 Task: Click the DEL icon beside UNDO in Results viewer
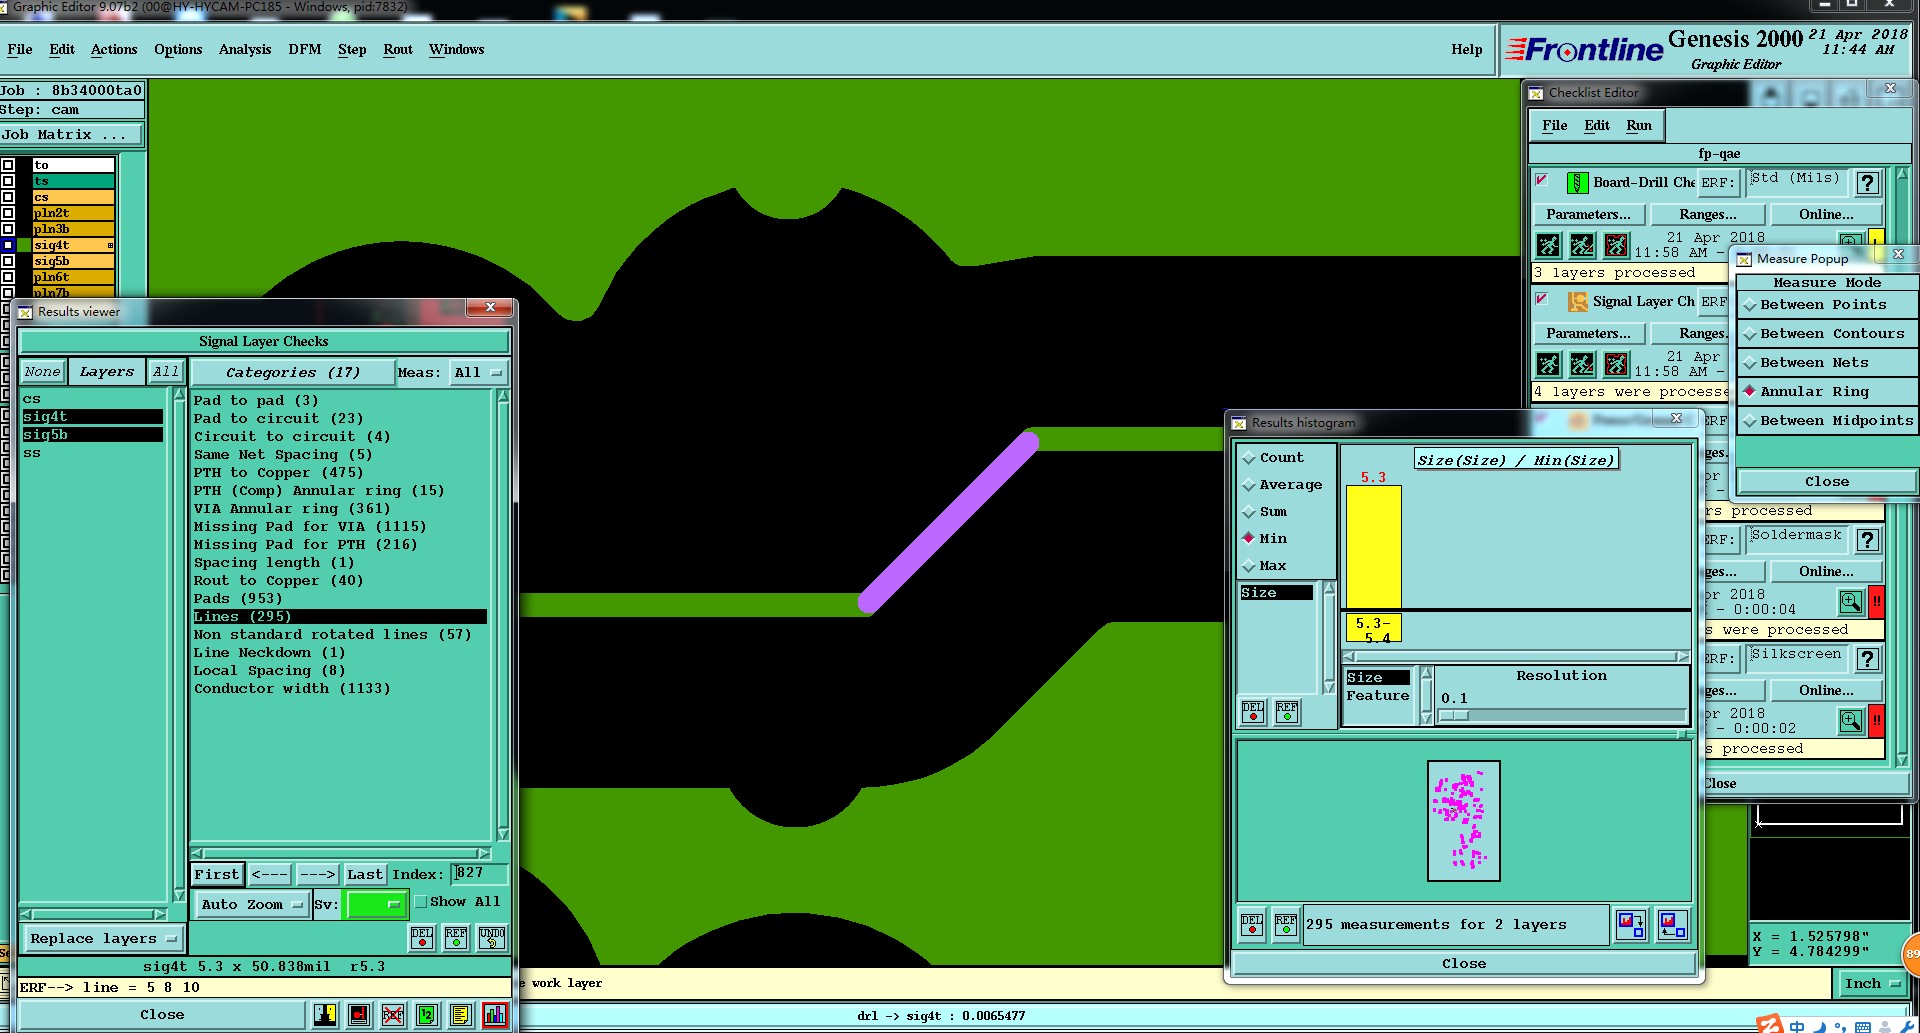422,937
